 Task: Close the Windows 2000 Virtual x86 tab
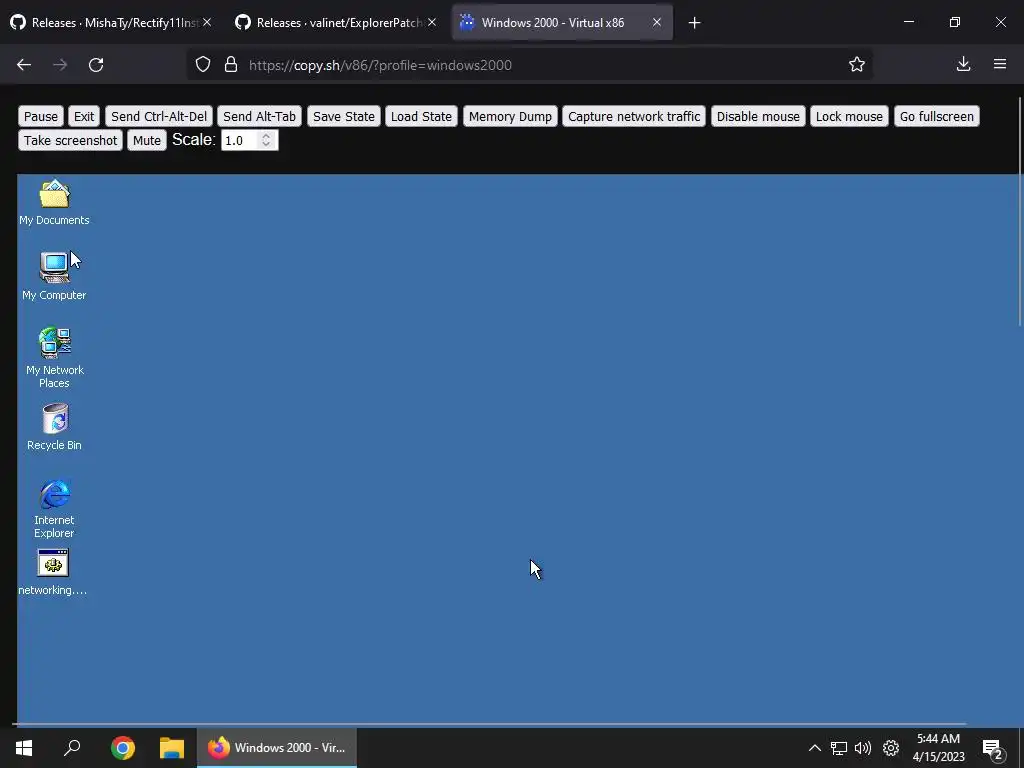pos(657,22)
